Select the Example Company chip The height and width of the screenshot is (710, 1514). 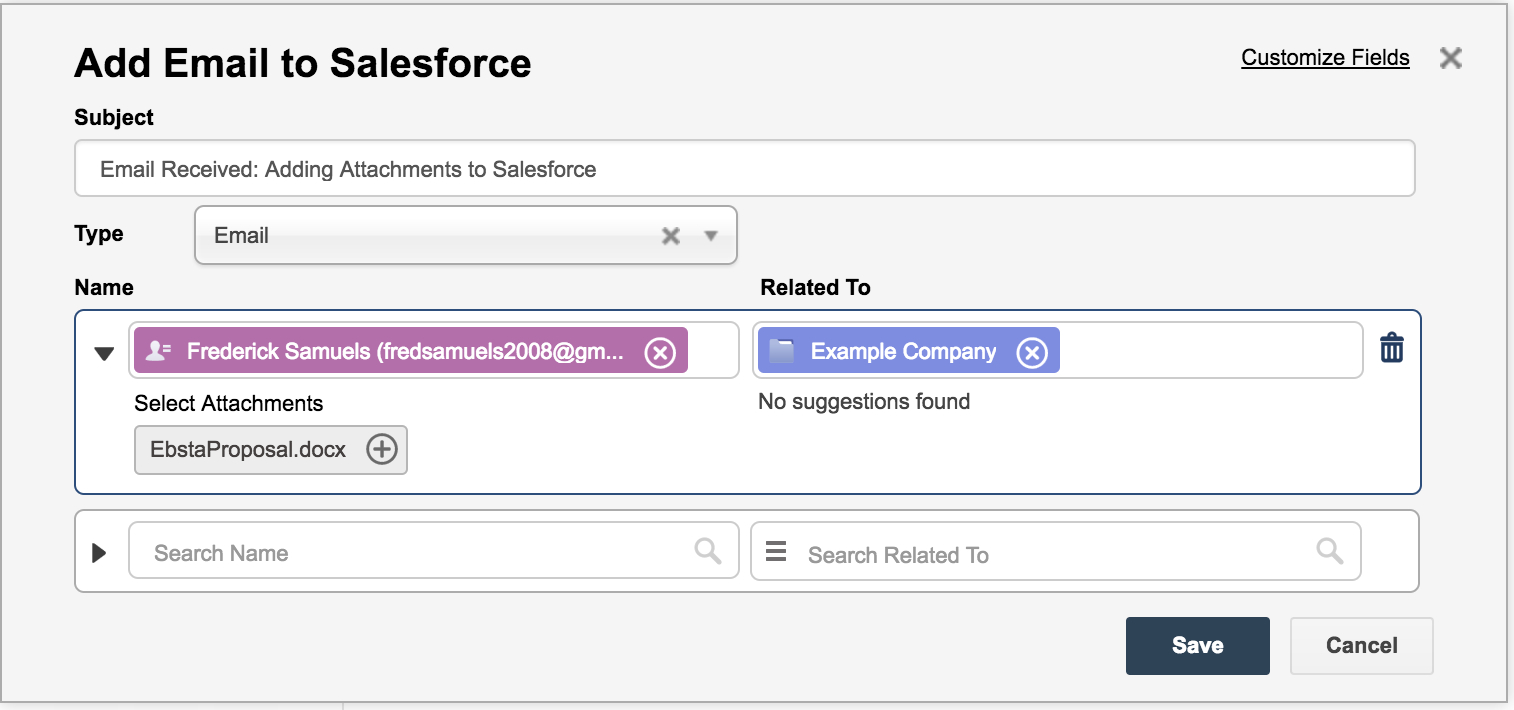coord(890,352)
